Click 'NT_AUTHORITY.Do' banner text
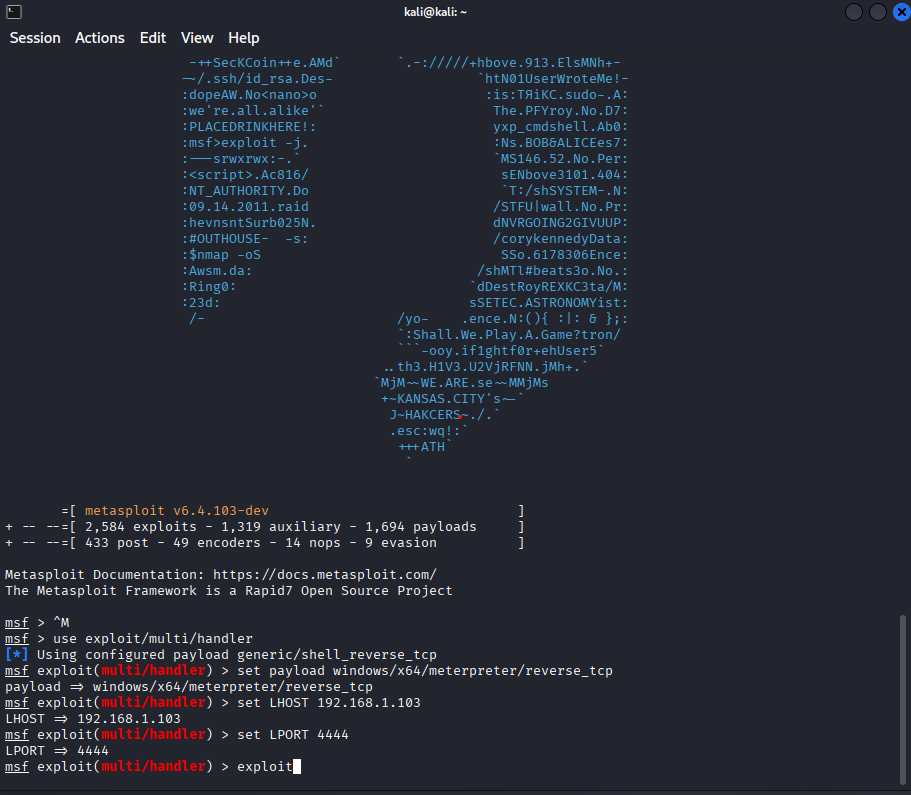This screenshot has width=911, height=795. pyautogui.click(x=249, y=191)
